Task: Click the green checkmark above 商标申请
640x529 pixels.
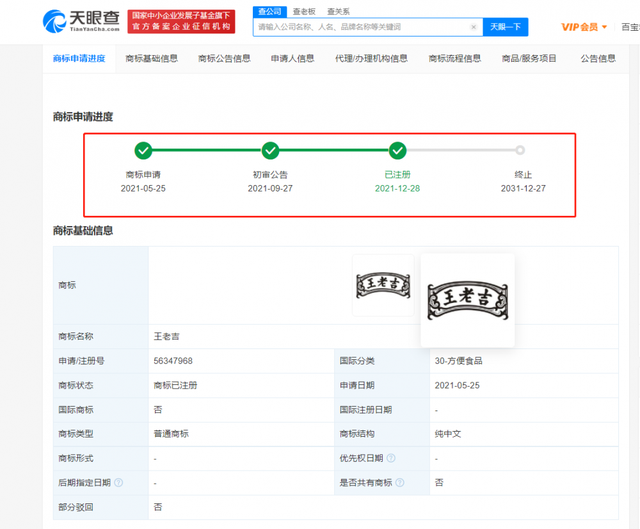Action: pos(143,151)
